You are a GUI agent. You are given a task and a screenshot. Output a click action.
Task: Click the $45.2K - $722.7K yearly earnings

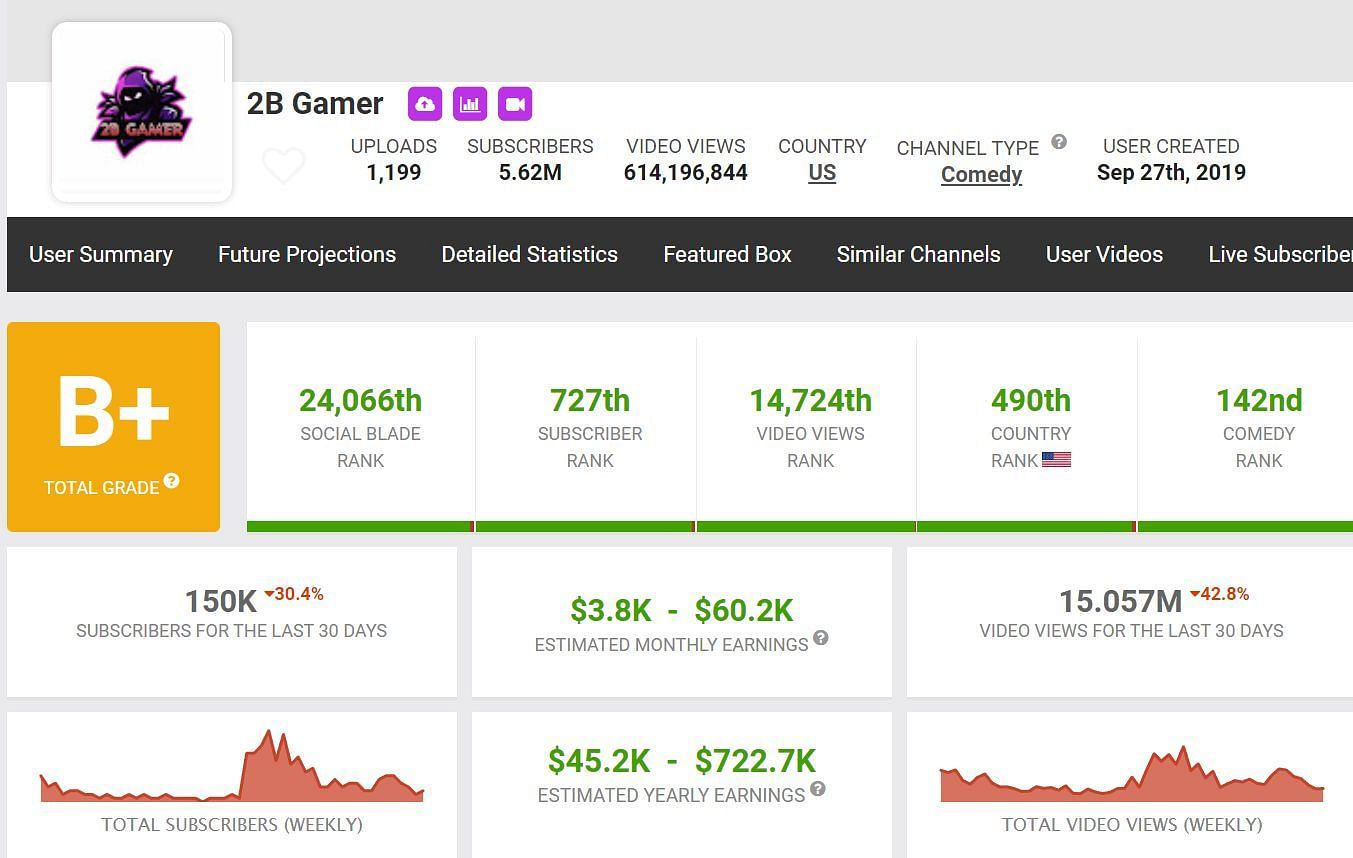pos(682,761)
